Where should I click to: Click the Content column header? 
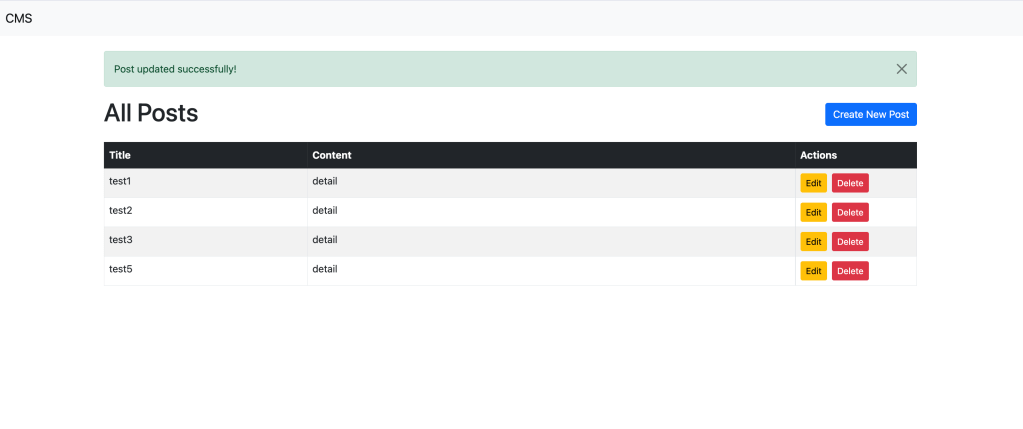click(331, 156)
